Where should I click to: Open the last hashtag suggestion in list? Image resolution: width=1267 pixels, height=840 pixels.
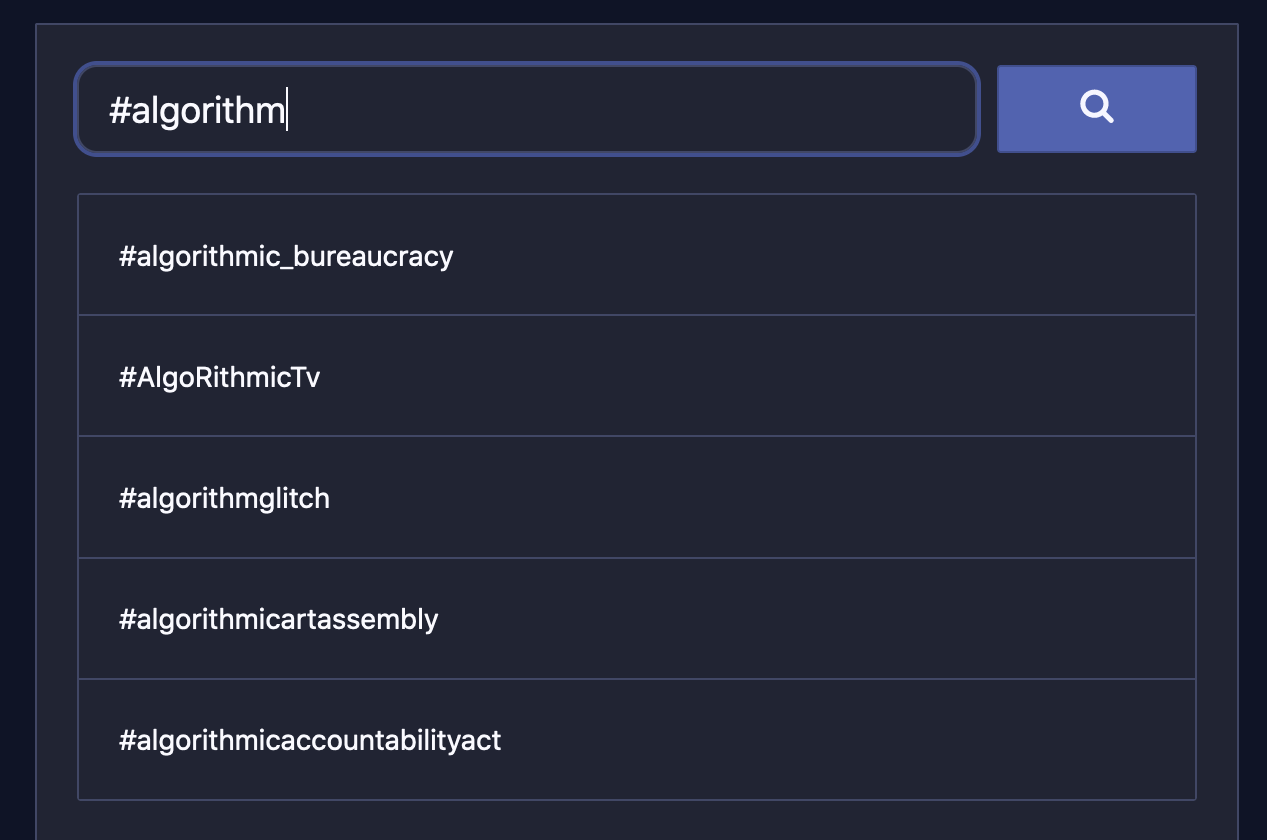click(x=637, y=739)
